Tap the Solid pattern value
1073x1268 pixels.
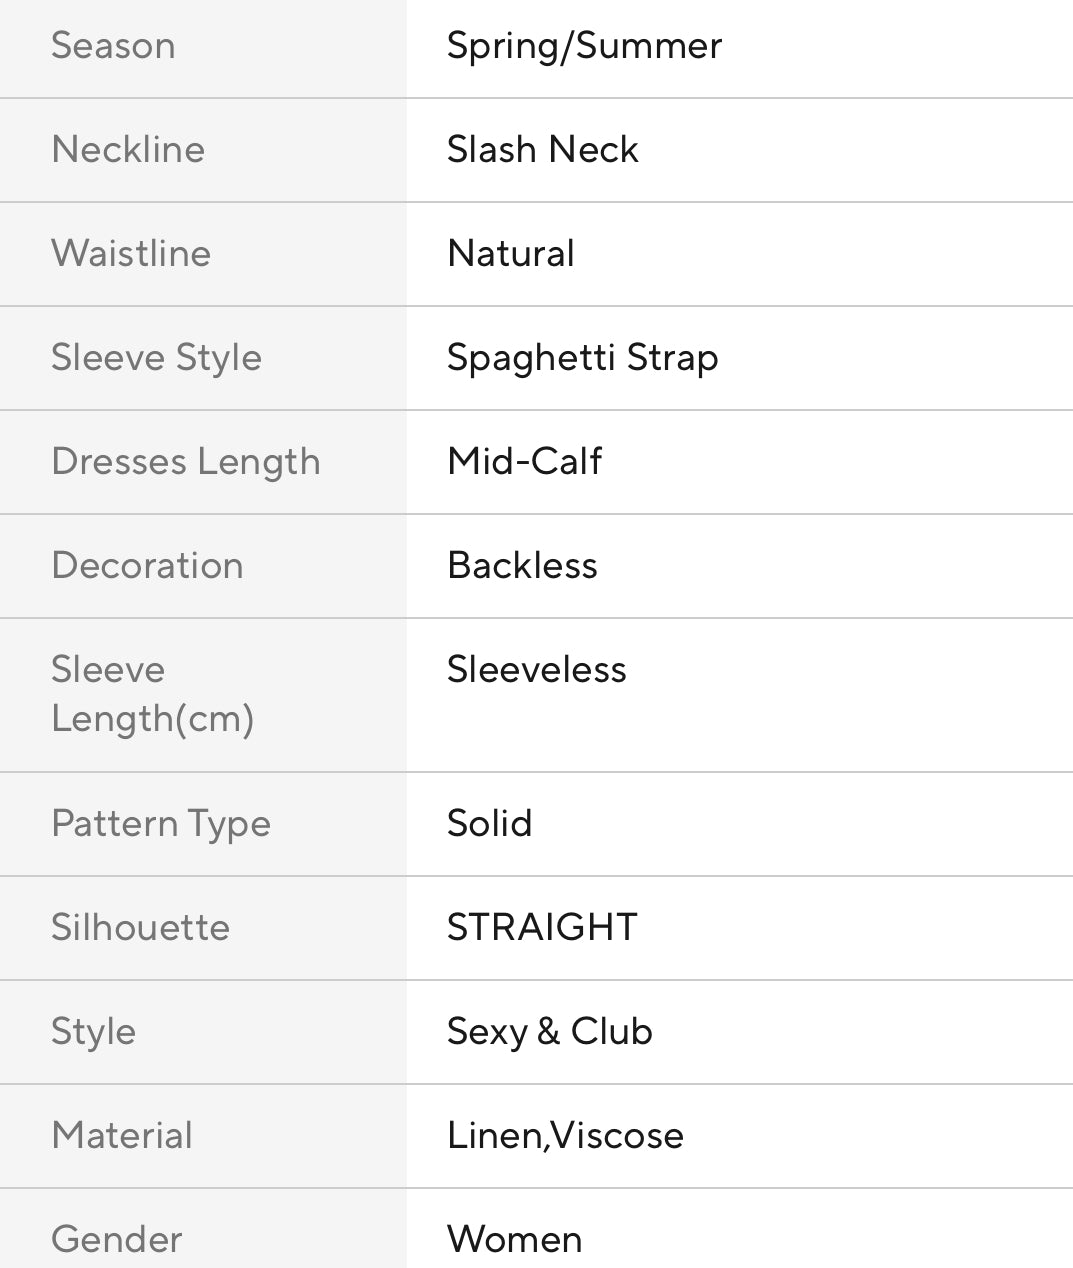[x=489, y=824]
